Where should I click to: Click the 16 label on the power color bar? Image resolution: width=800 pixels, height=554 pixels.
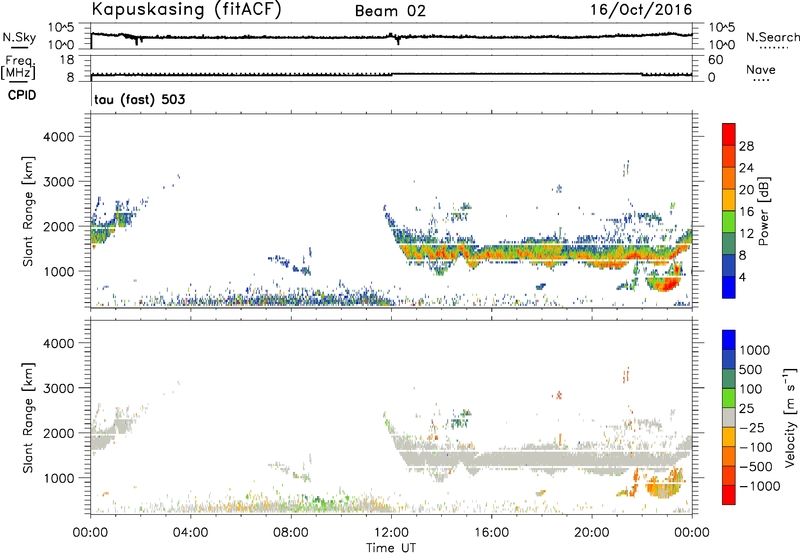pyautogui.click(x=746, y=211)
